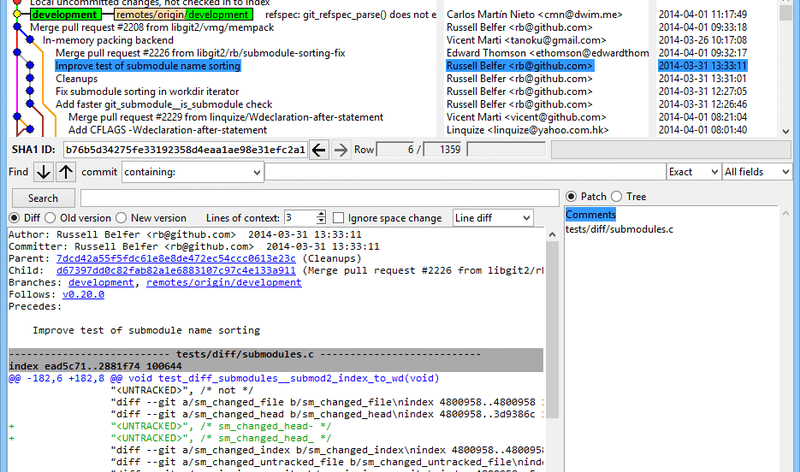Click the yellow graph node of development commit
This screenshot has height=472, width=800.
tap(17, 15)
